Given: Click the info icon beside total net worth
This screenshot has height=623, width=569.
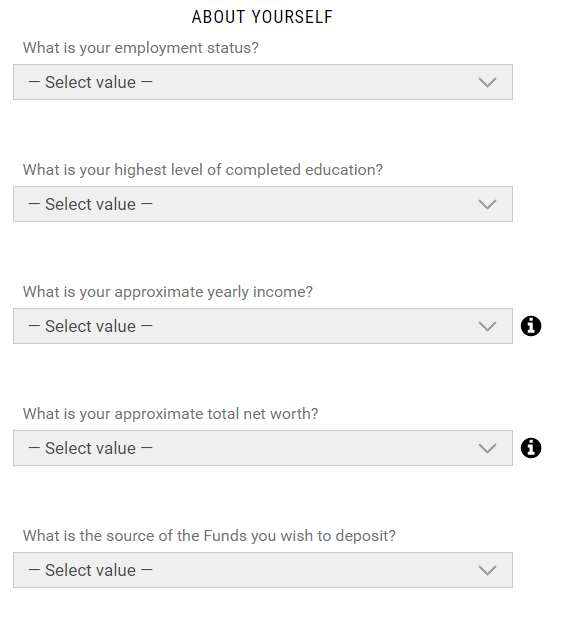Looking at the screenshot, I should click(530, 448).
